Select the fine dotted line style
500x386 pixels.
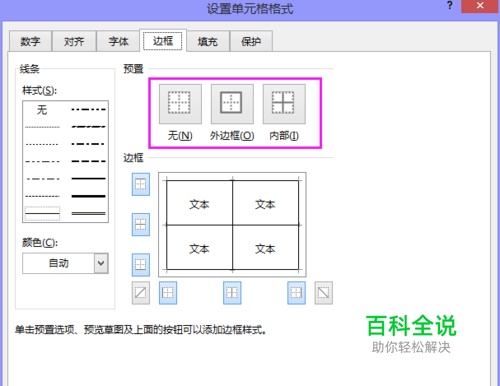pyautogui.click(x=42, y=127)
